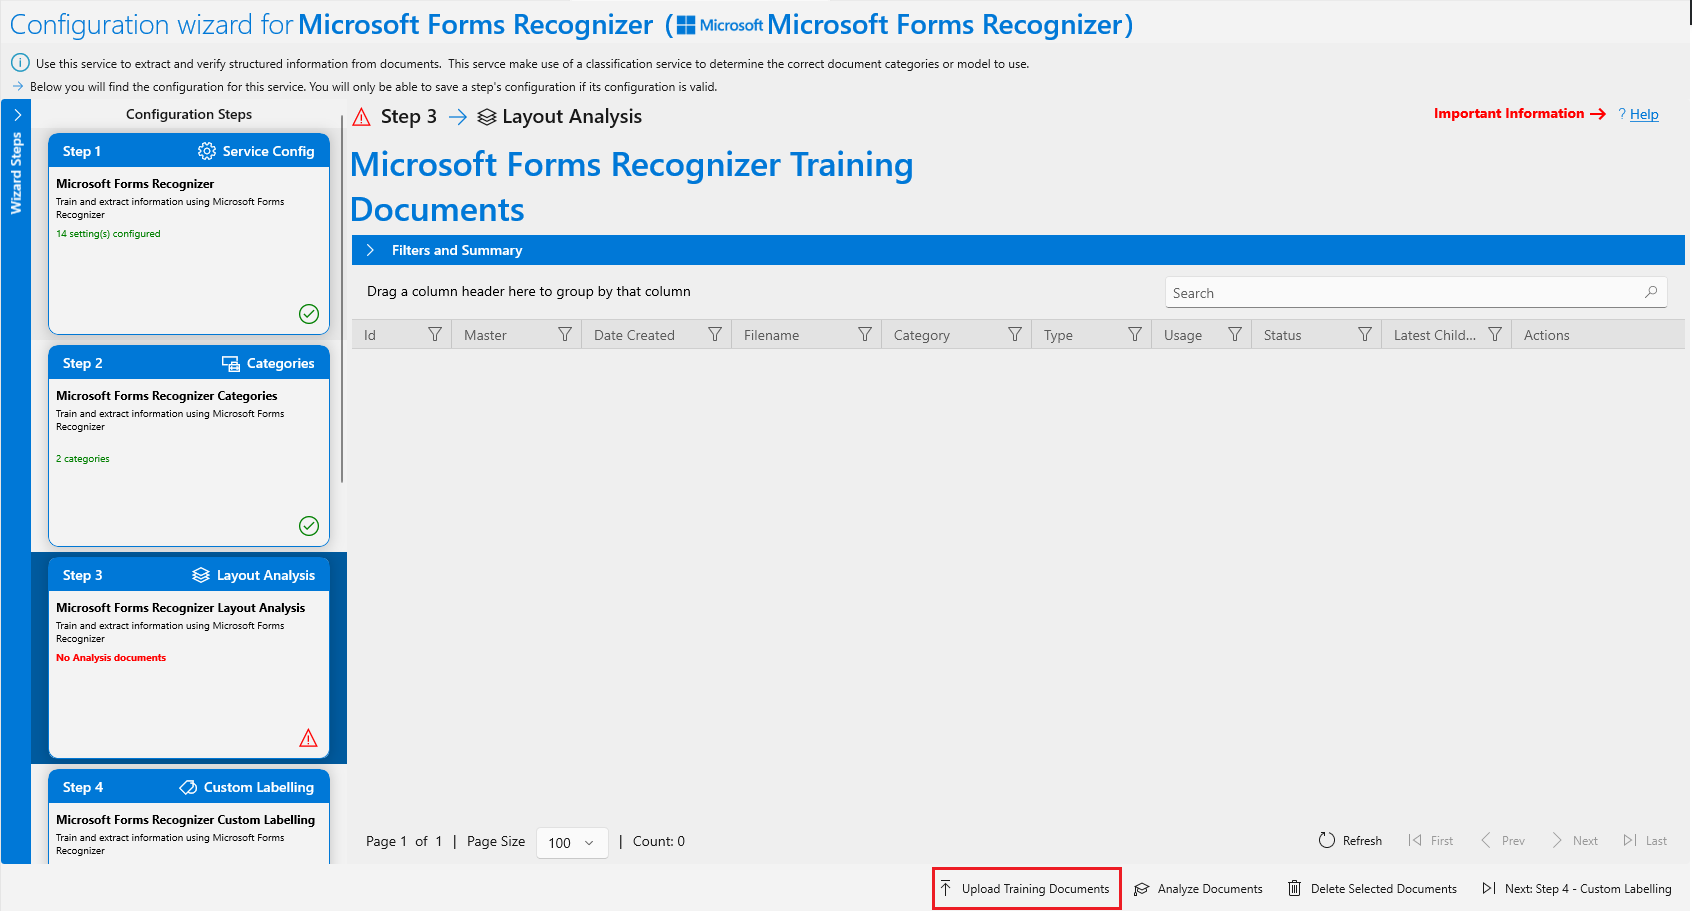Click the Configuration Steps vertical scrollbar

[x=342, y=300]
